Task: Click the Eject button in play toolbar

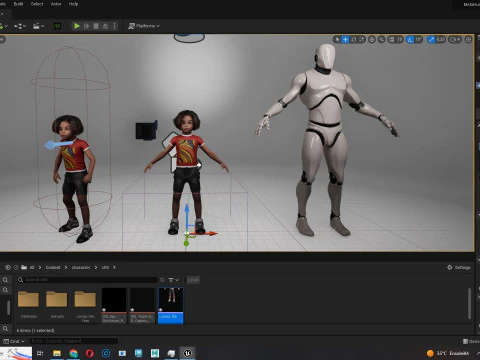Action: pyautogui.click(x=105, y=26)
